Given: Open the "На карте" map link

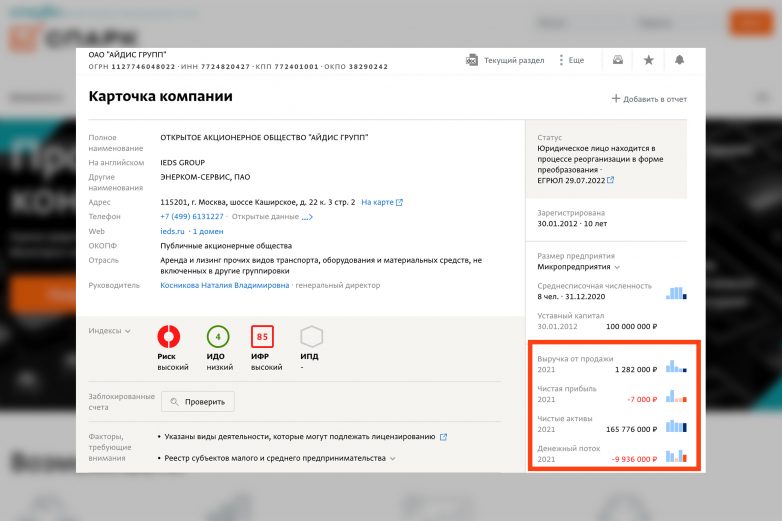Looking at the screenshot, I should click(x=381, y=202).
